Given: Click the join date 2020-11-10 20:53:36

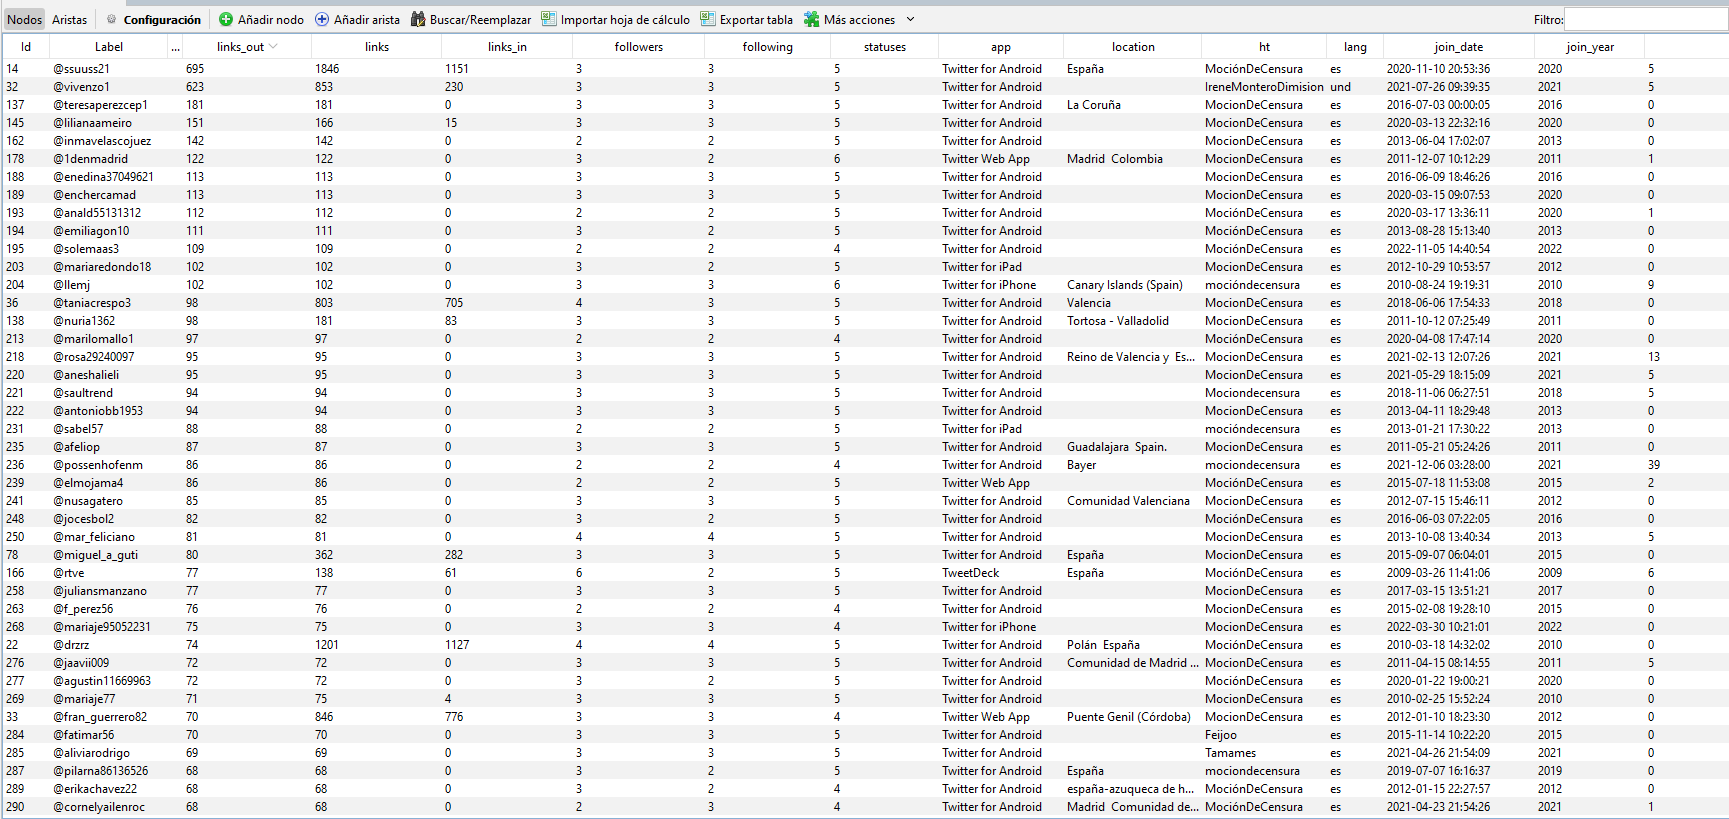Looking at the screenshot, I should pyautogui.click(x=1438, y=69).
